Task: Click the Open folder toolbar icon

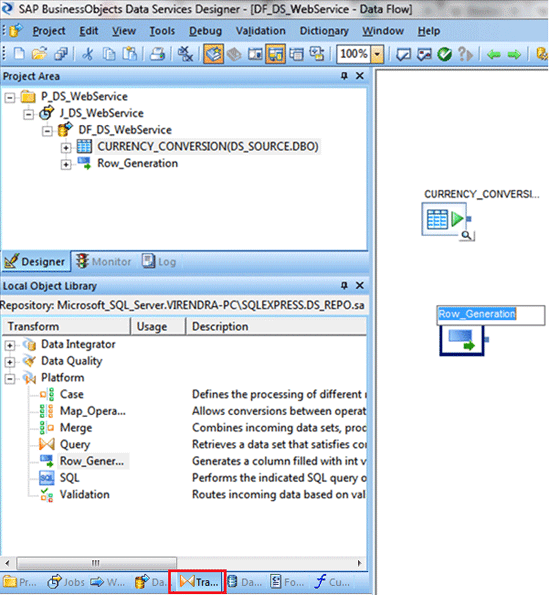Action: [x=39, y=54]
